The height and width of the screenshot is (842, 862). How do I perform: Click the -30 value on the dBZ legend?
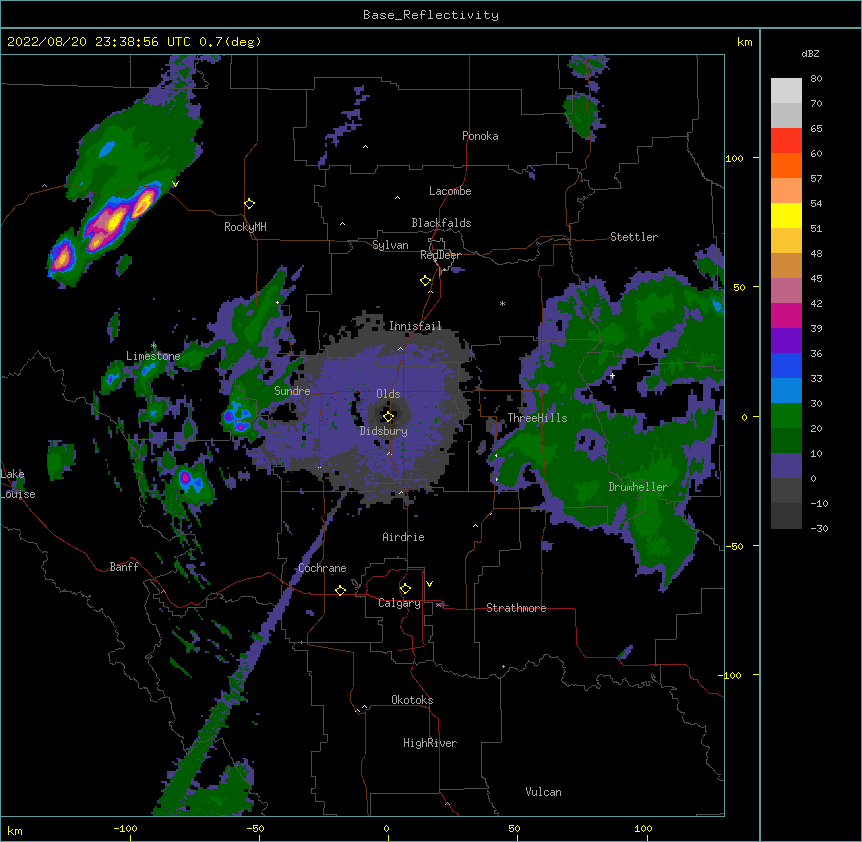pos(819,528)
